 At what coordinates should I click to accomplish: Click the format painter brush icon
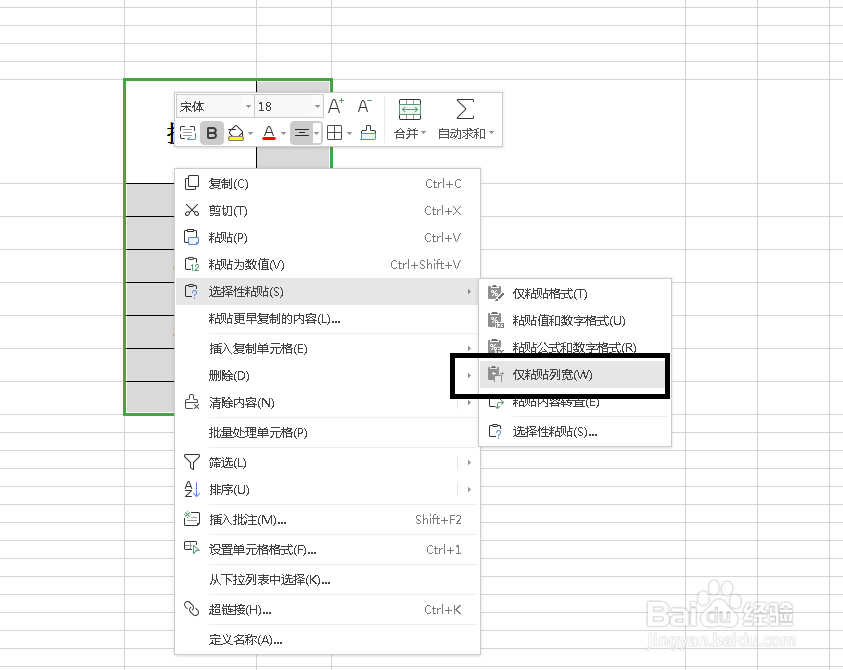pos(368,133)
